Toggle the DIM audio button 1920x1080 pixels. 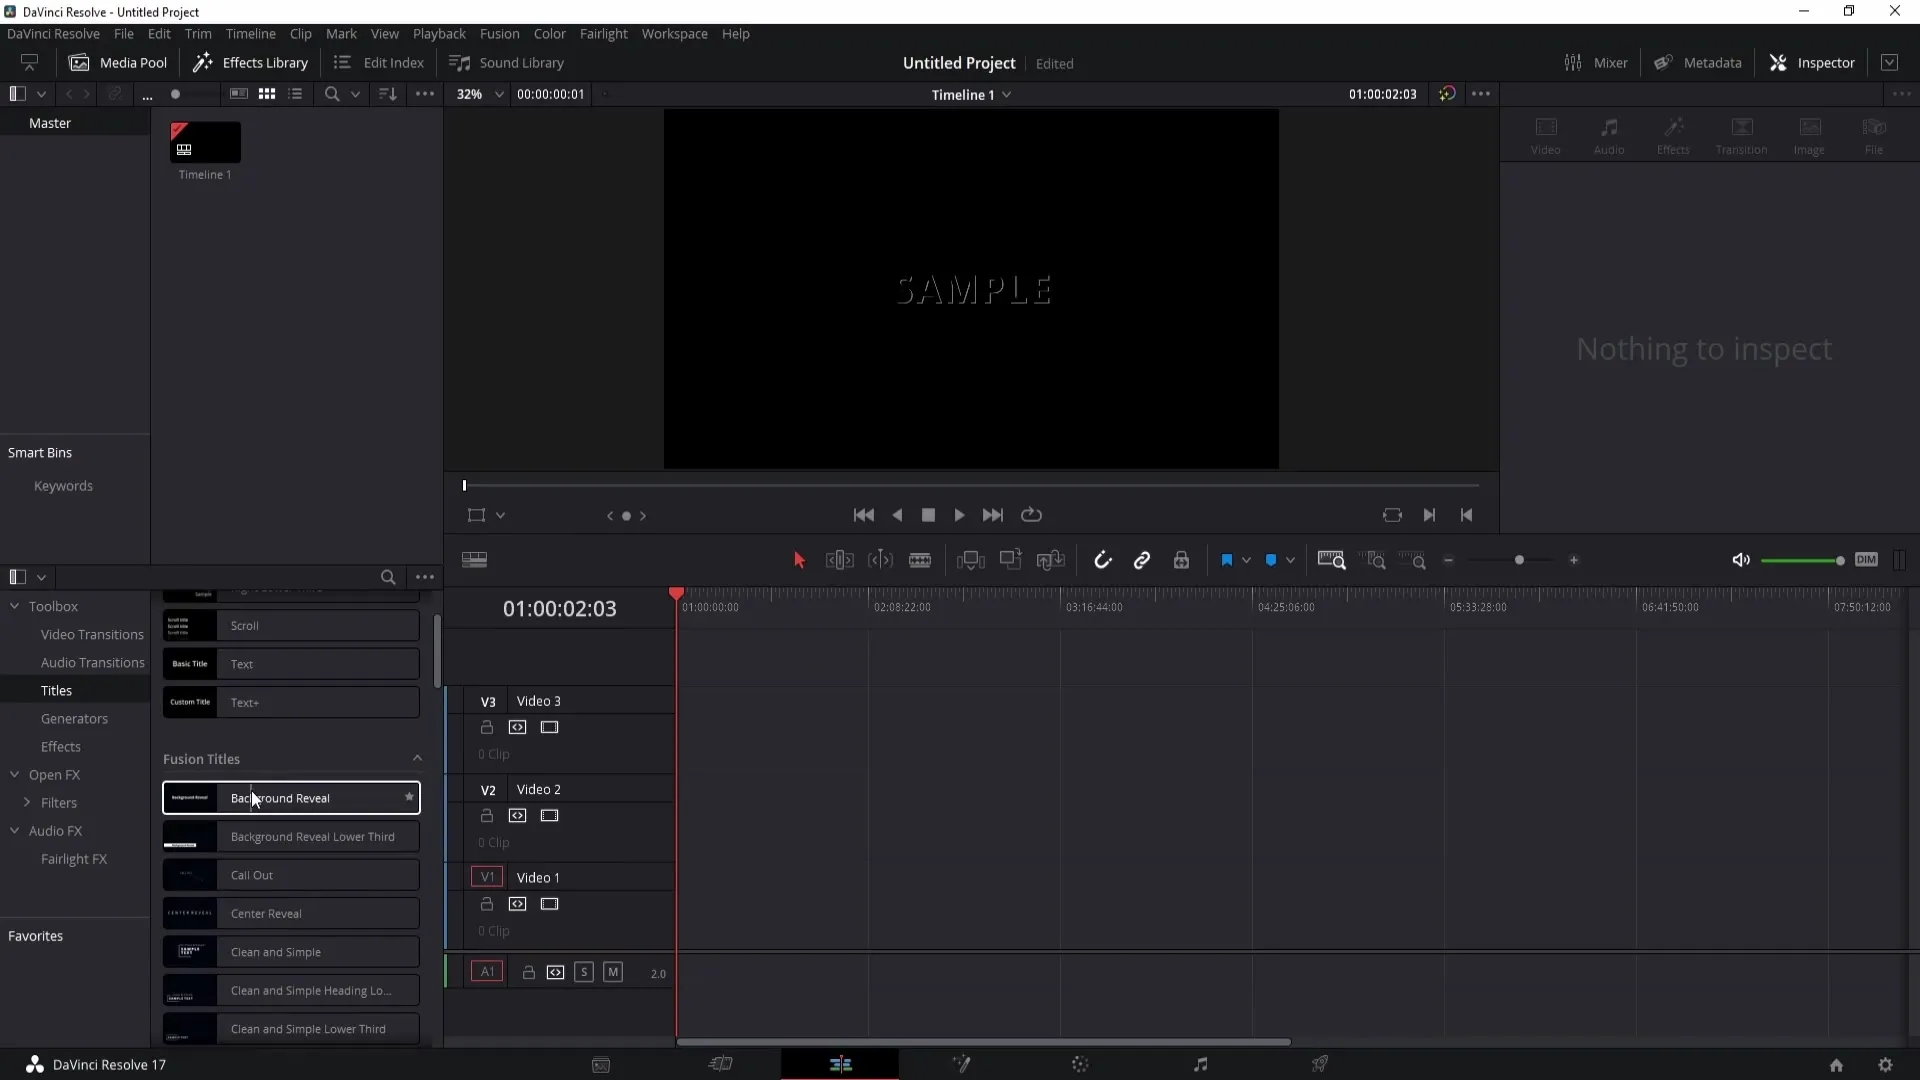tap(1866, 560)
